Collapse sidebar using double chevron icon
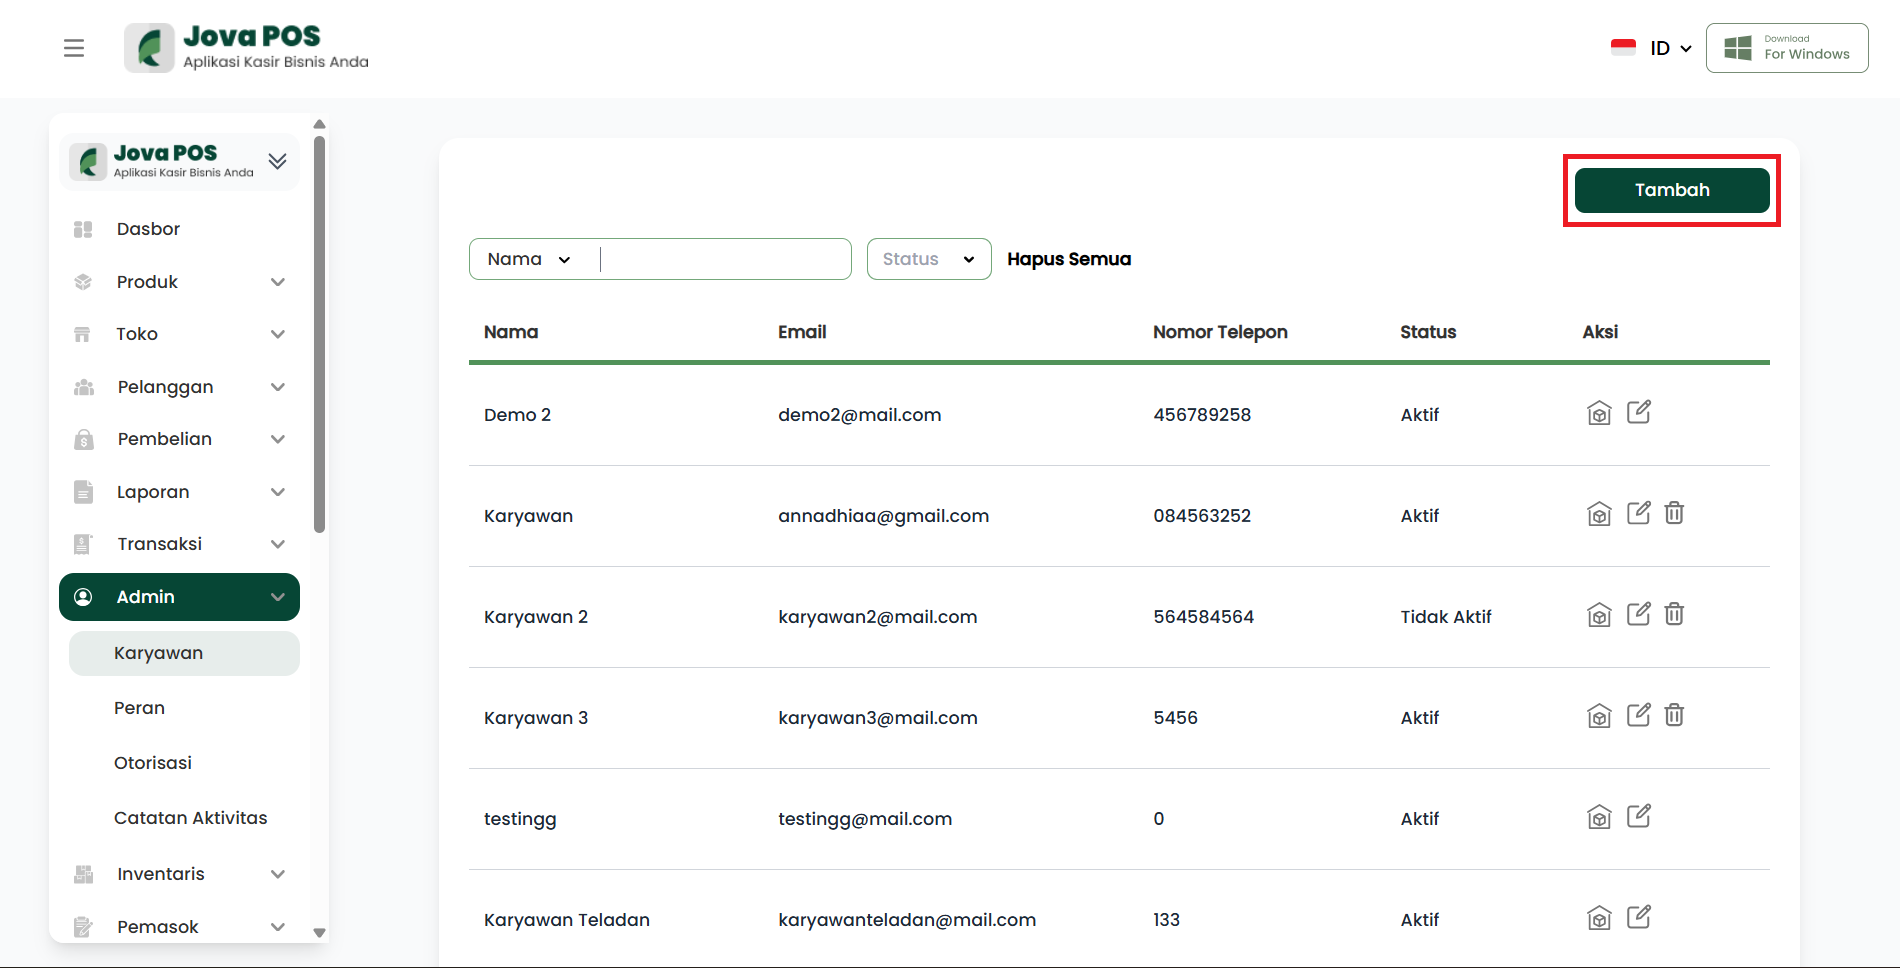The height and width of the screenshot is (968, 1900). click(x=277, y=161)
